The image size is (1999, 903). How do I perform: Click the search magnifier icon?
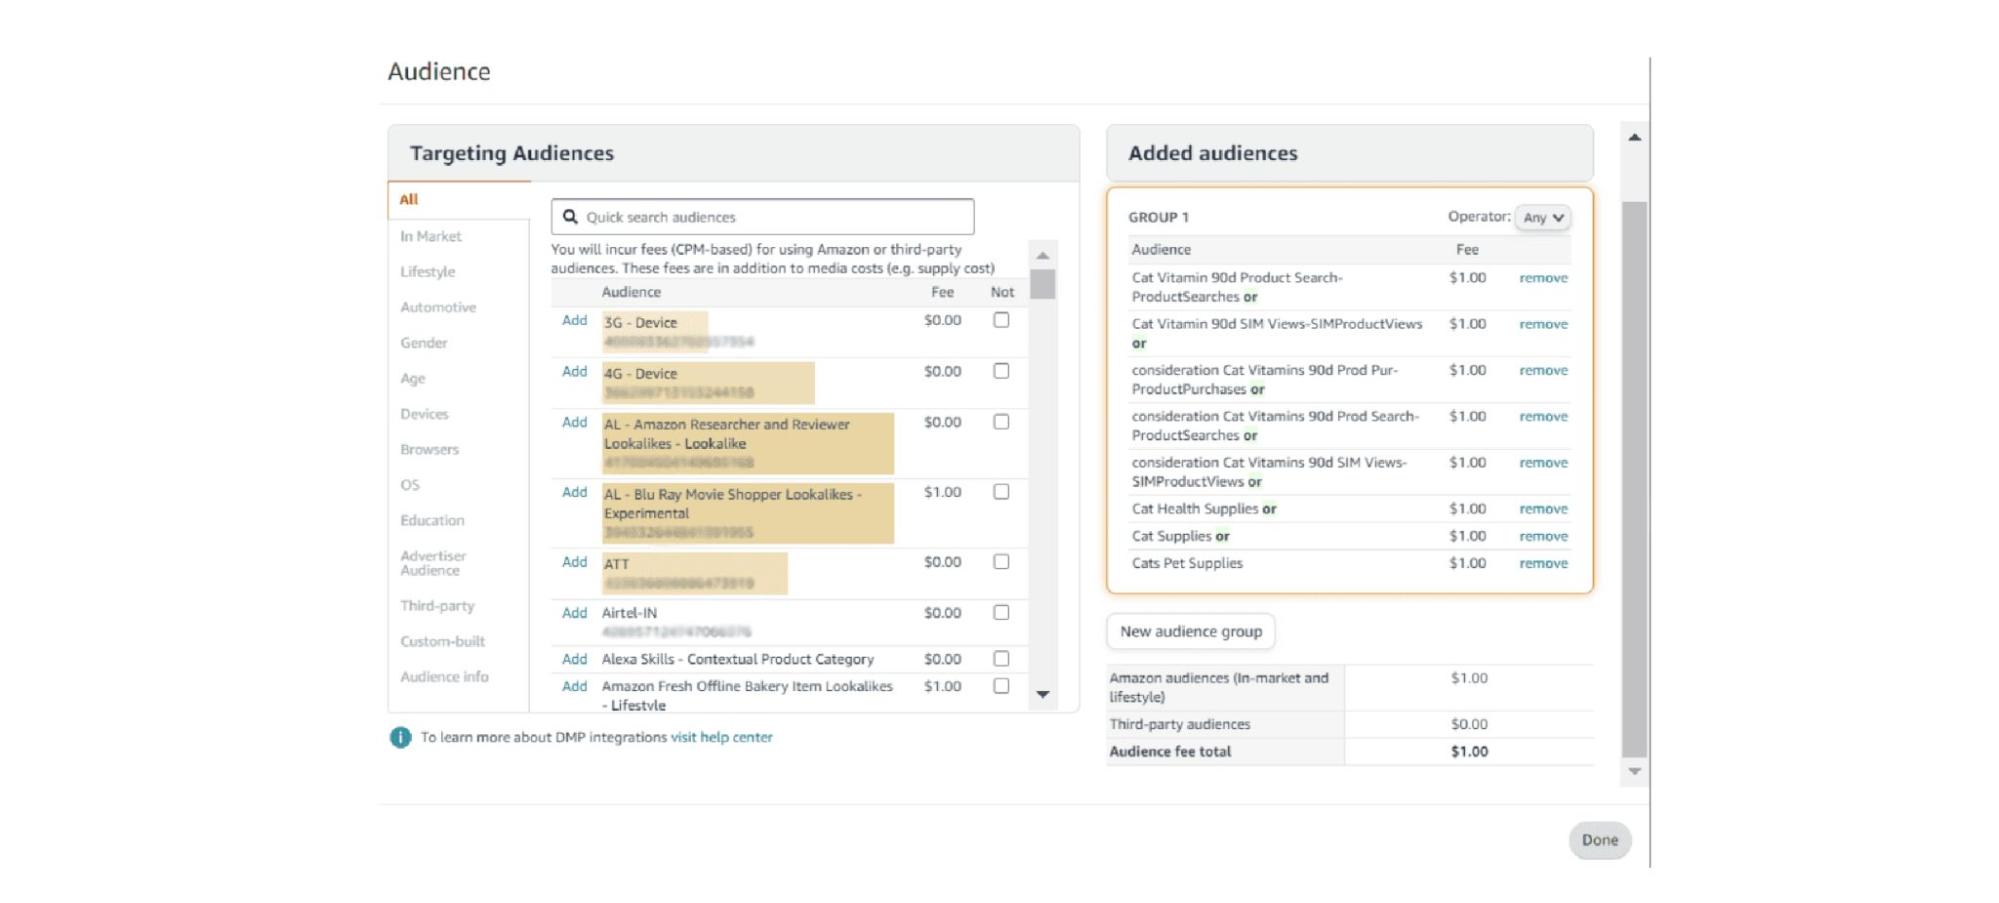(x=570, y=216)
